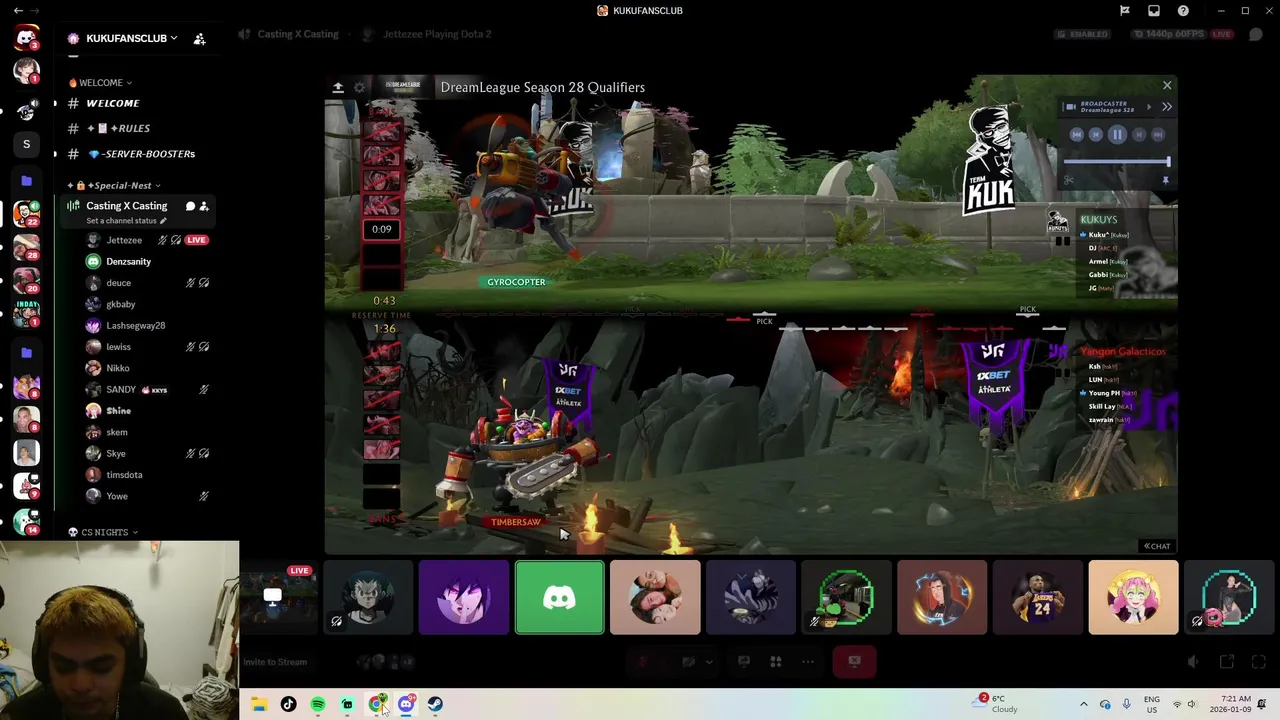Click the broadcaster camera icon
Viewport: 1280px width, 720px height.
1071,107
